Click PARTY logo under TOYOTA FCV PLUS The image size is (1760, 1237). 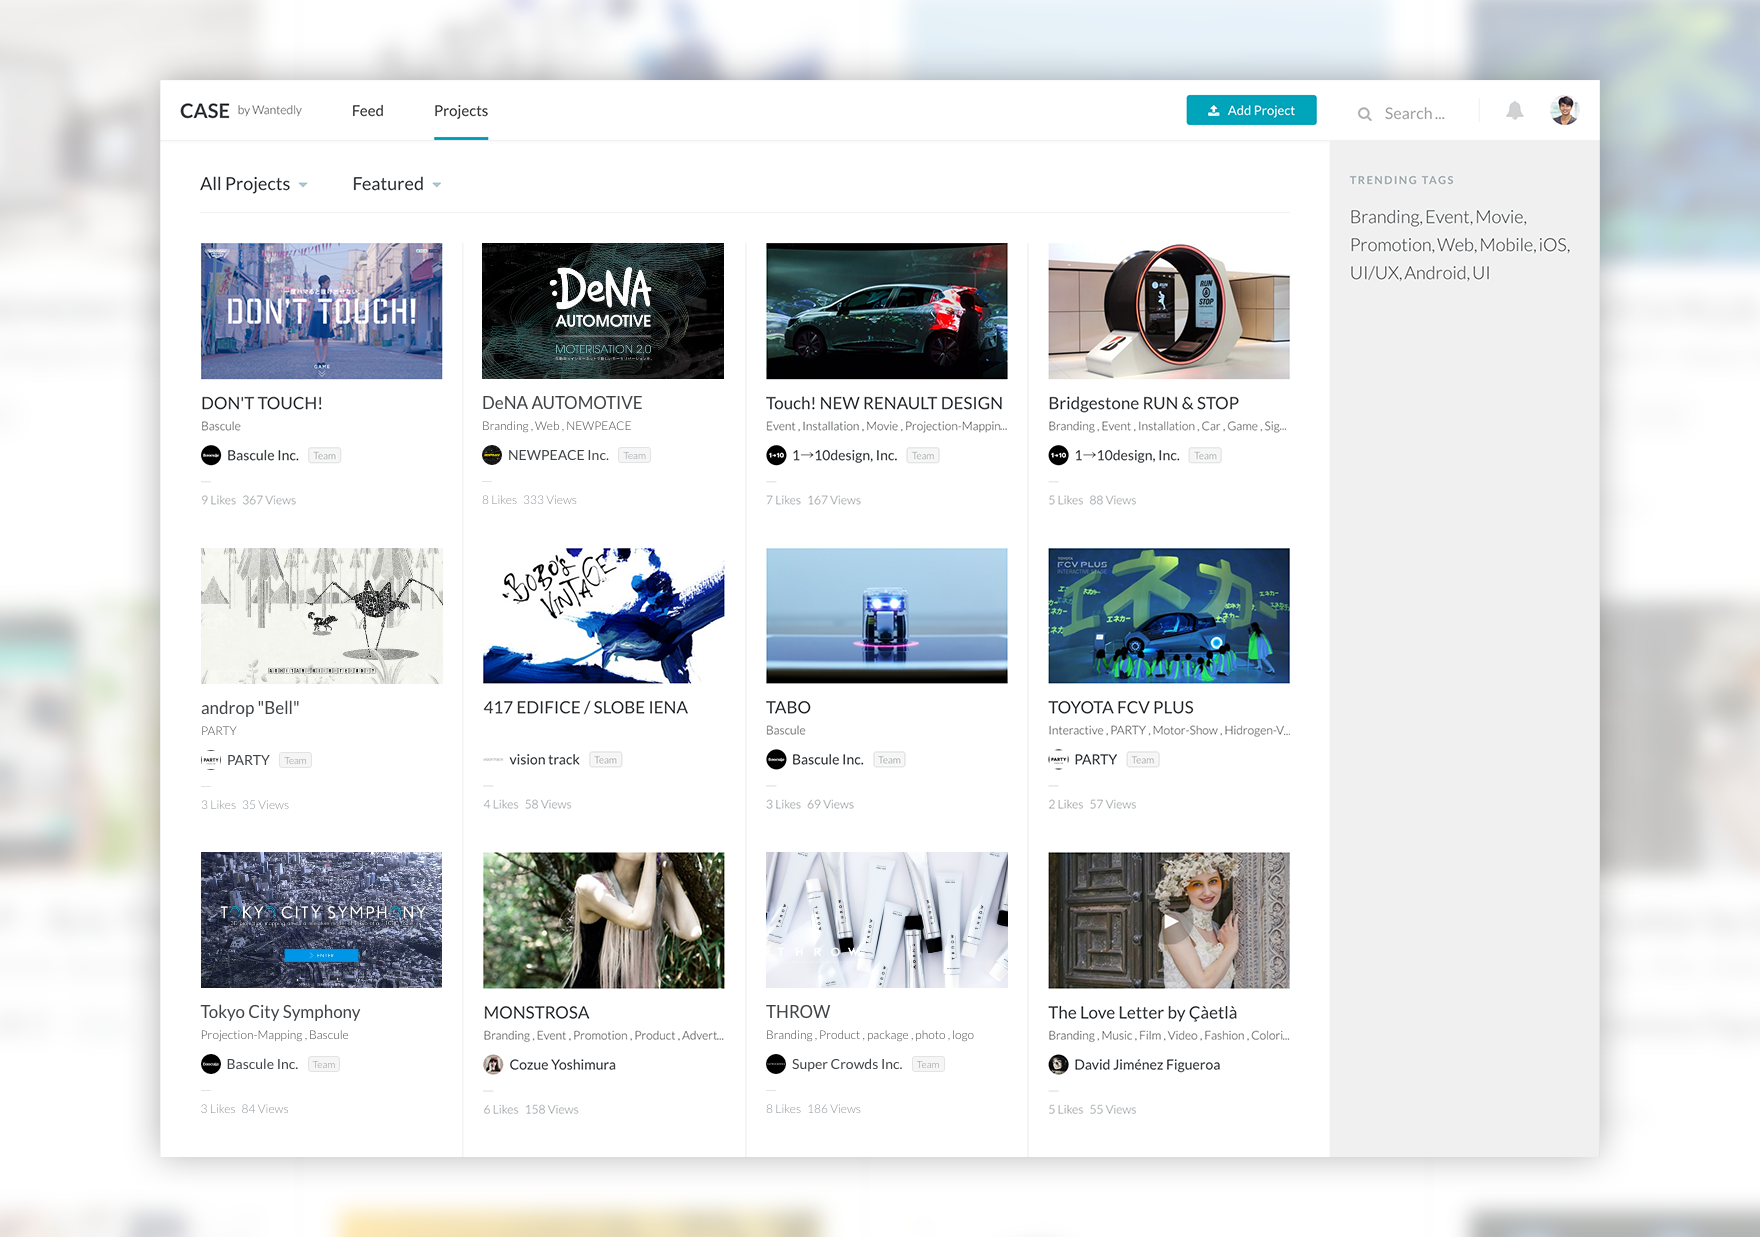1058,760
